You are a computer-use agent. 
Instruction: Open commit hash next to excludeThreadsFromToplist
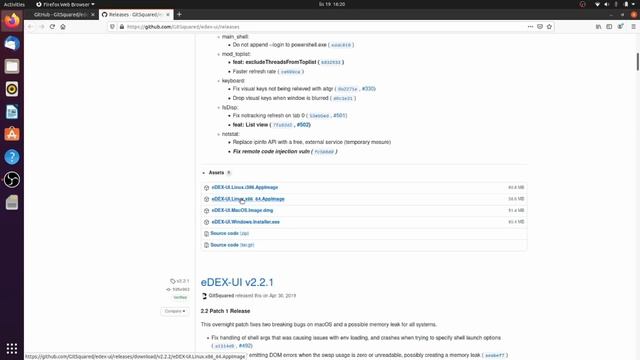click(331, 62)
